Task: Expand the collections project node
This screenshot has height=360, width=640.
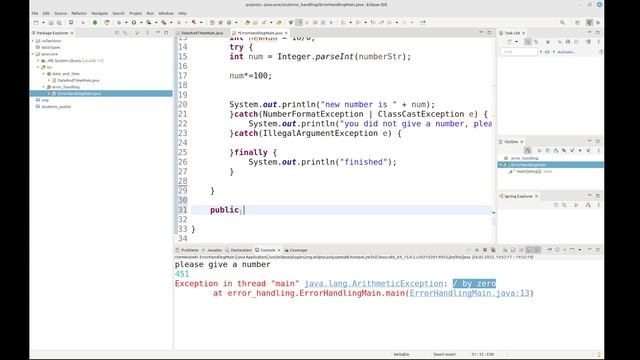Action: (x=33, y=41)
